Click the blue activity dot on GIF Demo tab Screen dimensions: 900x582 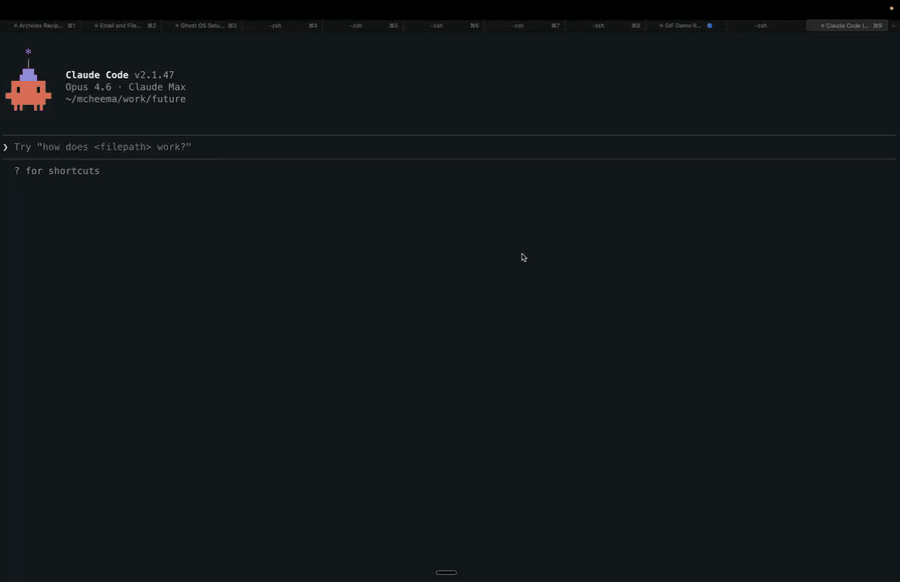tap(709, 25)
